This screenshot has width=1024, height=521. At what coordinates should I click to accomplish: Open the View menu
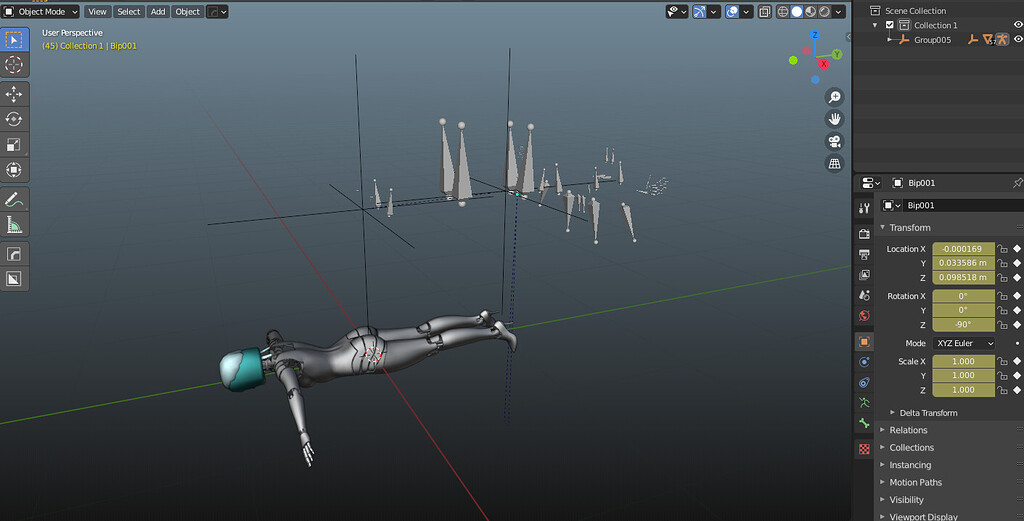coord(97,12)
